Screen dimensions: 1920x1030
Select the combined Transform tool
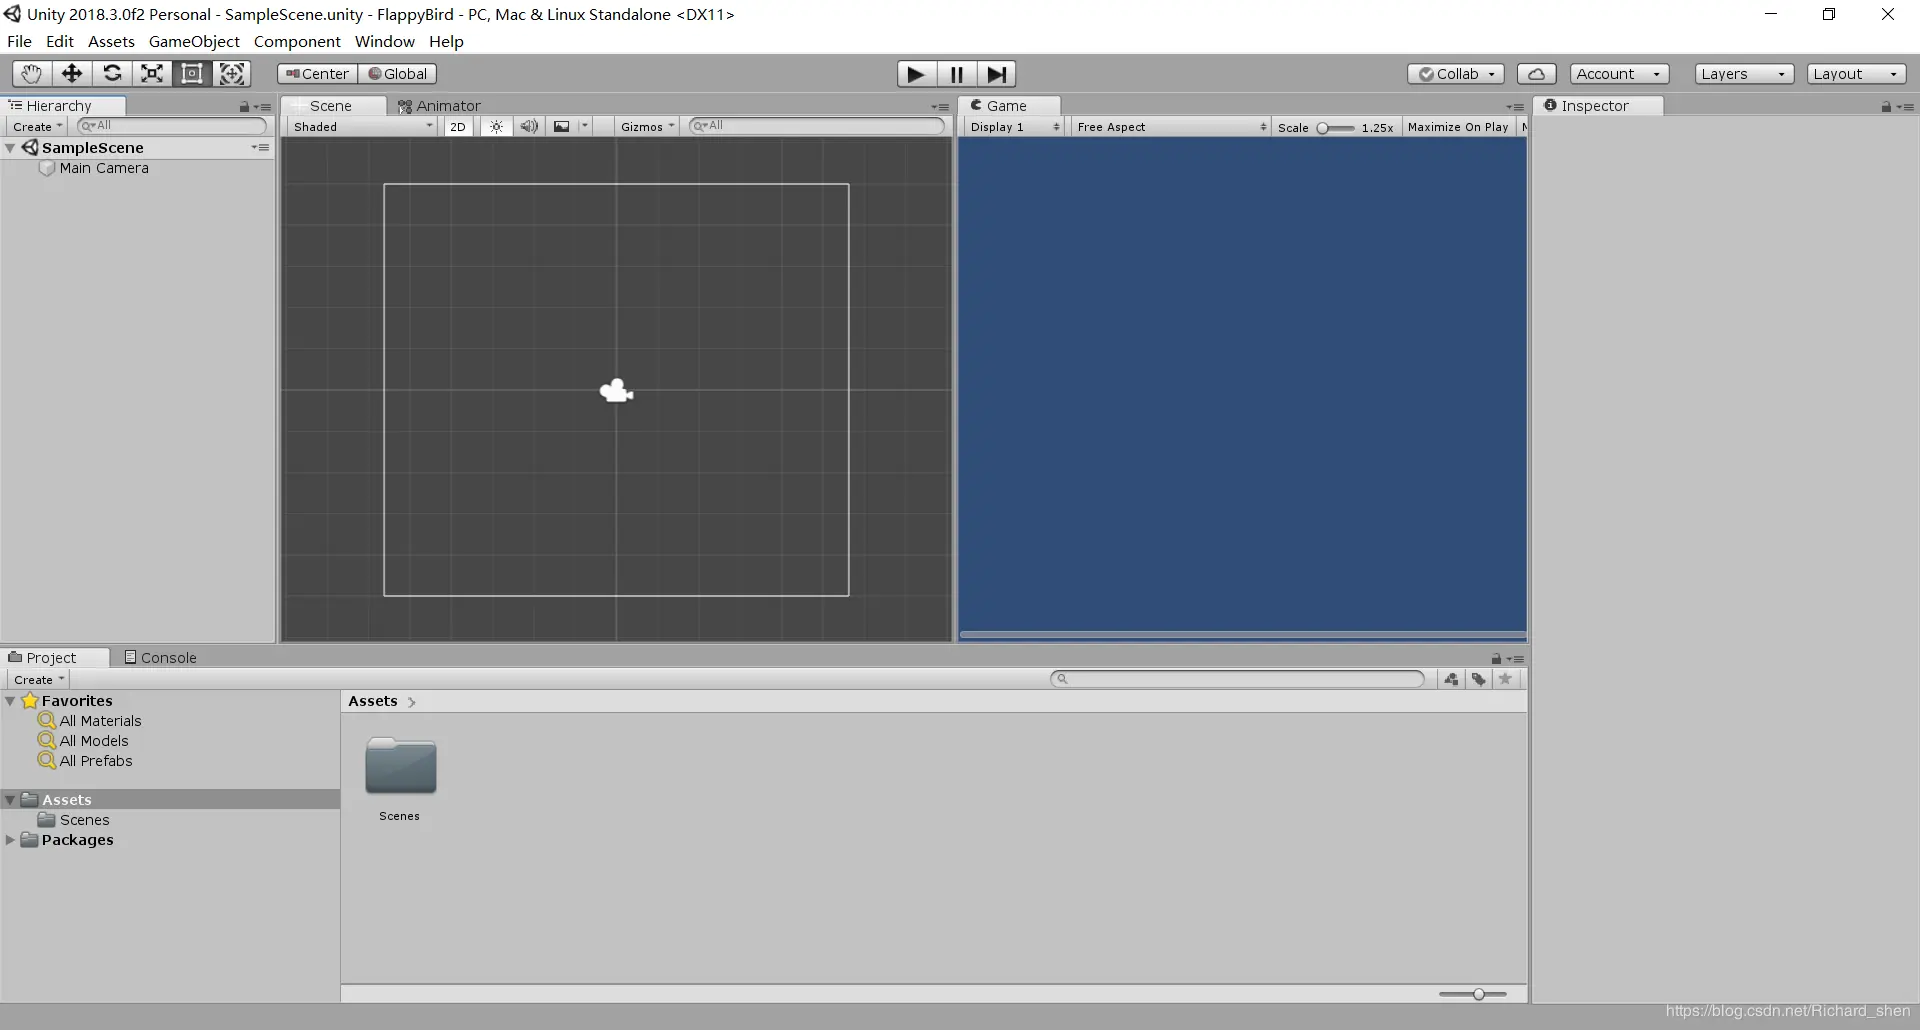point(232,73)
